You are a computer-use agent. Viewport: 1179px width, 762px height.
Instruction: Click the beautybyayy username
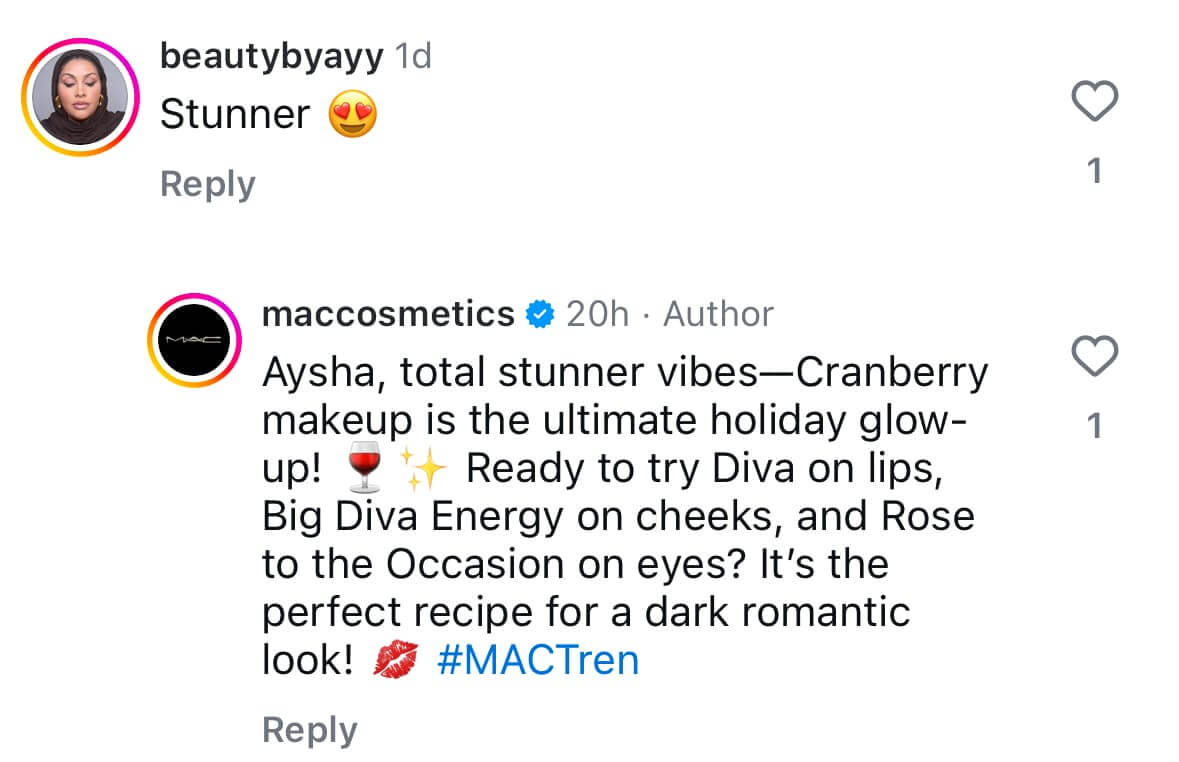(271, 57)
